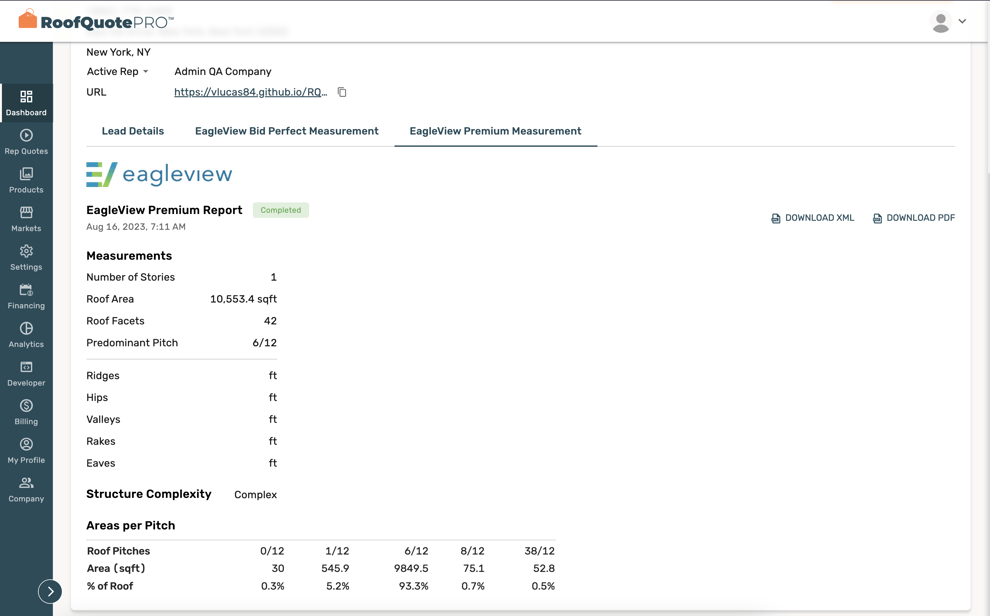Click the EagleView Premium Report heading
The width and height of the screenshot is (990, 616).
point(164,210)
